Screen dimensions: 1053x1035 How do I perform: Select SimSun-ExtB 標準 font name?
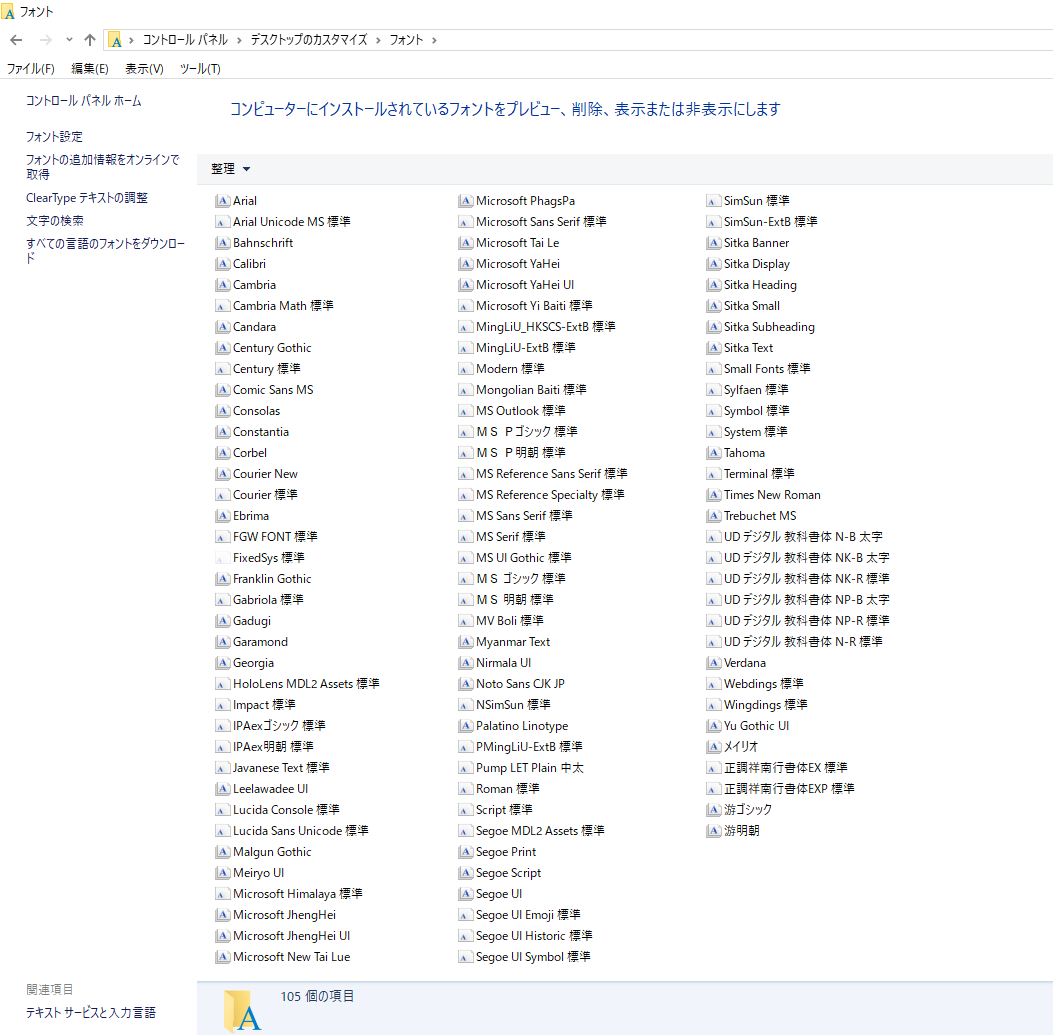coord(770,222)
